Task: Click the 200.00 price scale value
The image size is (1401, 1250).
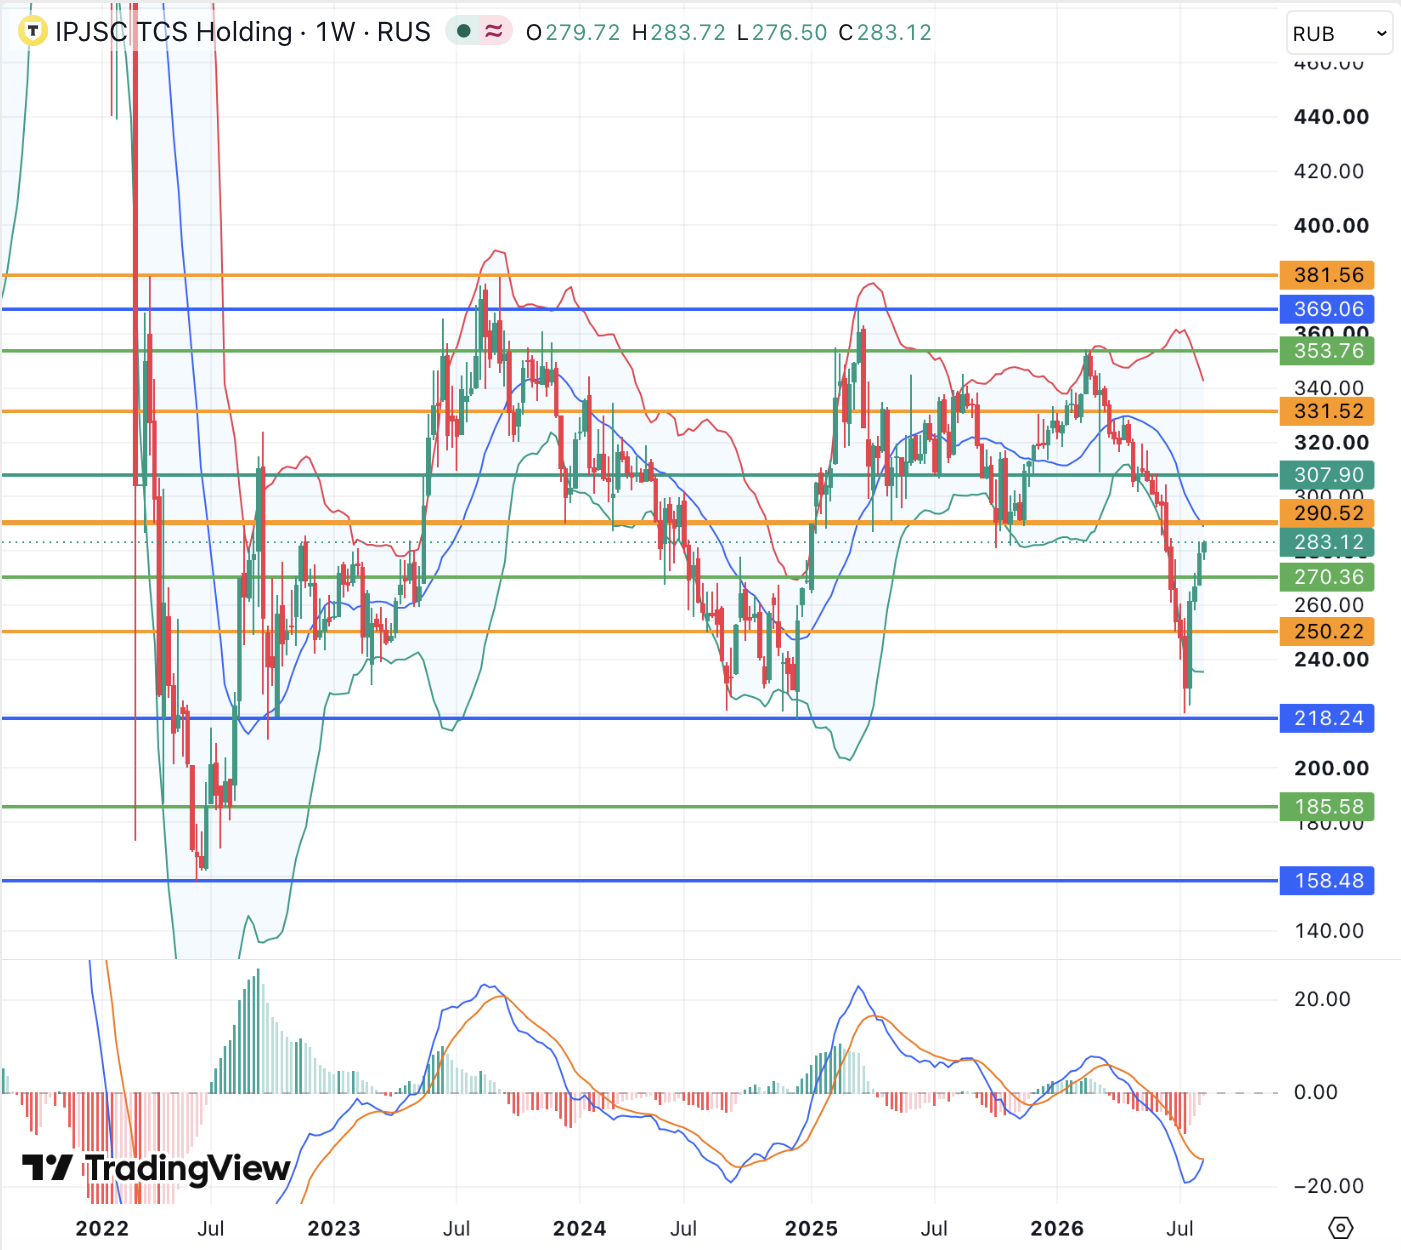Action: coord(1331,769)
